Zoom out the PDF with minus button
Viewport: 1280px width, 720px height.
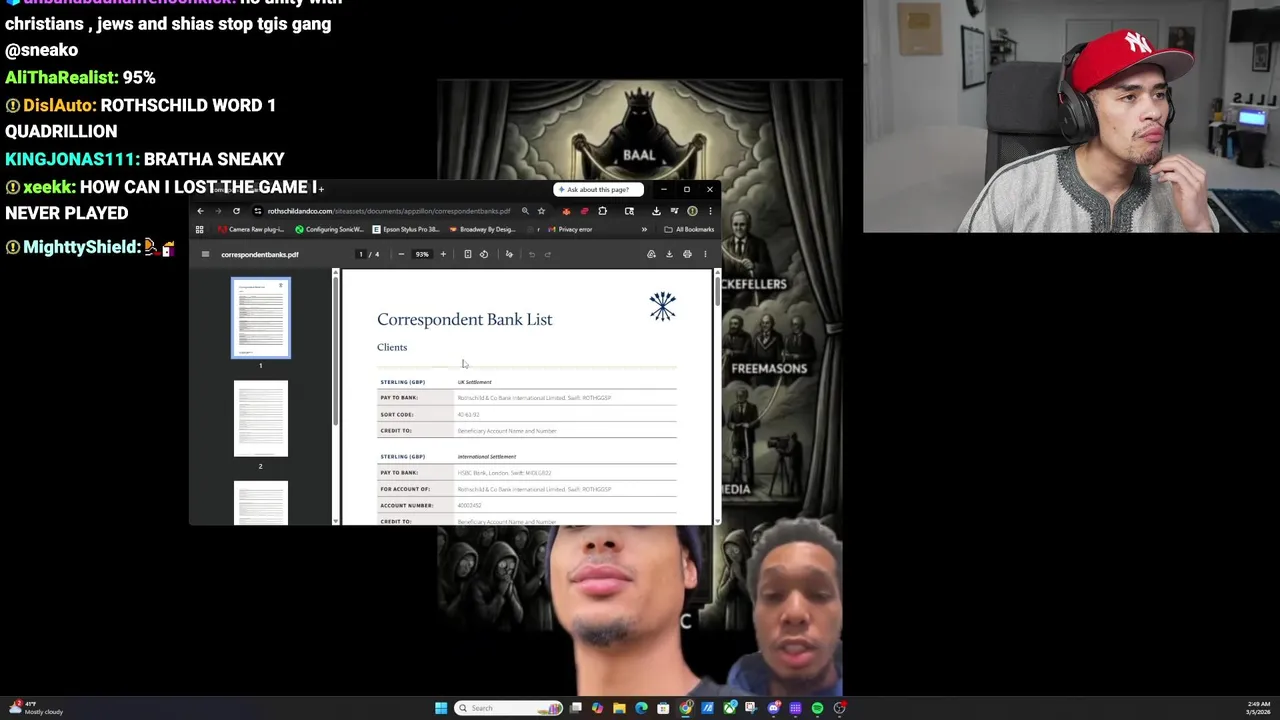401,254
